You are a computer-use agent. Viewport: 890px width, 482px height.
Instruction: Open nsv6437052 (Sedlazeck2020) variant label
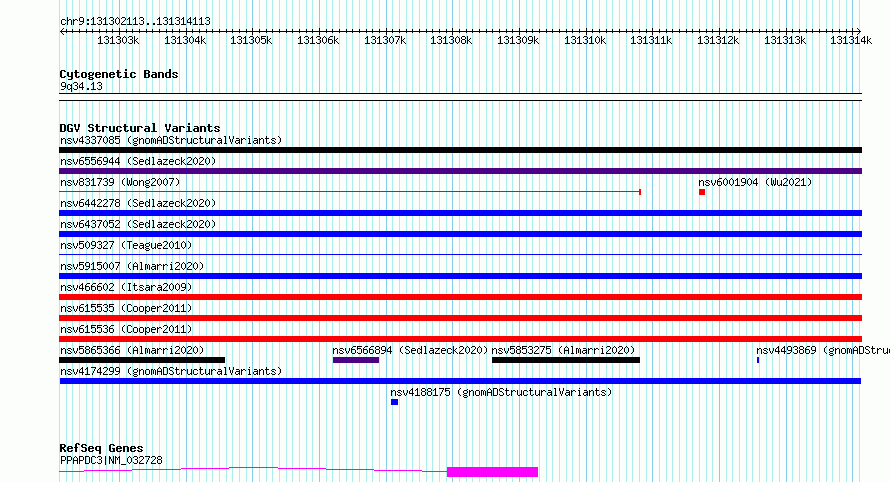138,224
